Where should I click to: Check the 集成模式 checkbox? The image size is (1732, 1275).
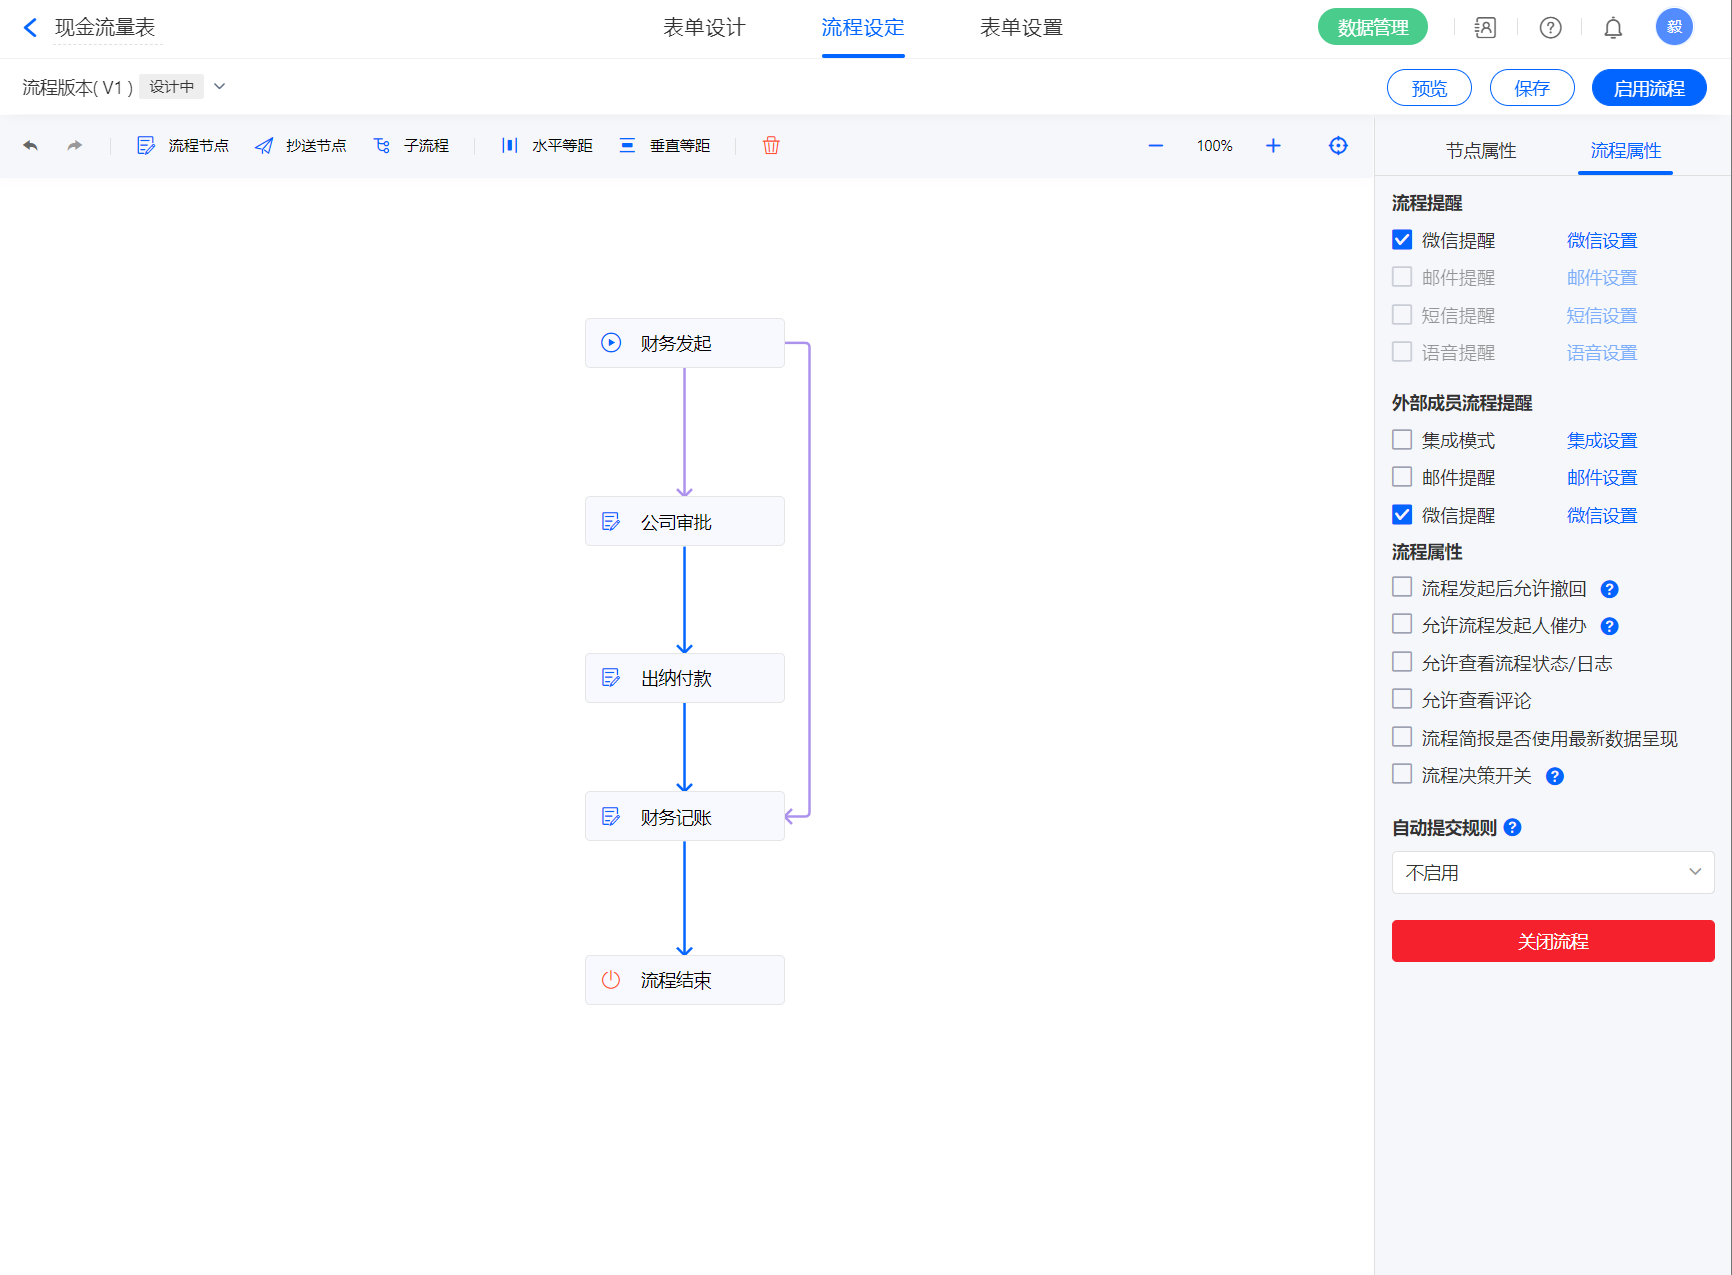click(1402, 440)
